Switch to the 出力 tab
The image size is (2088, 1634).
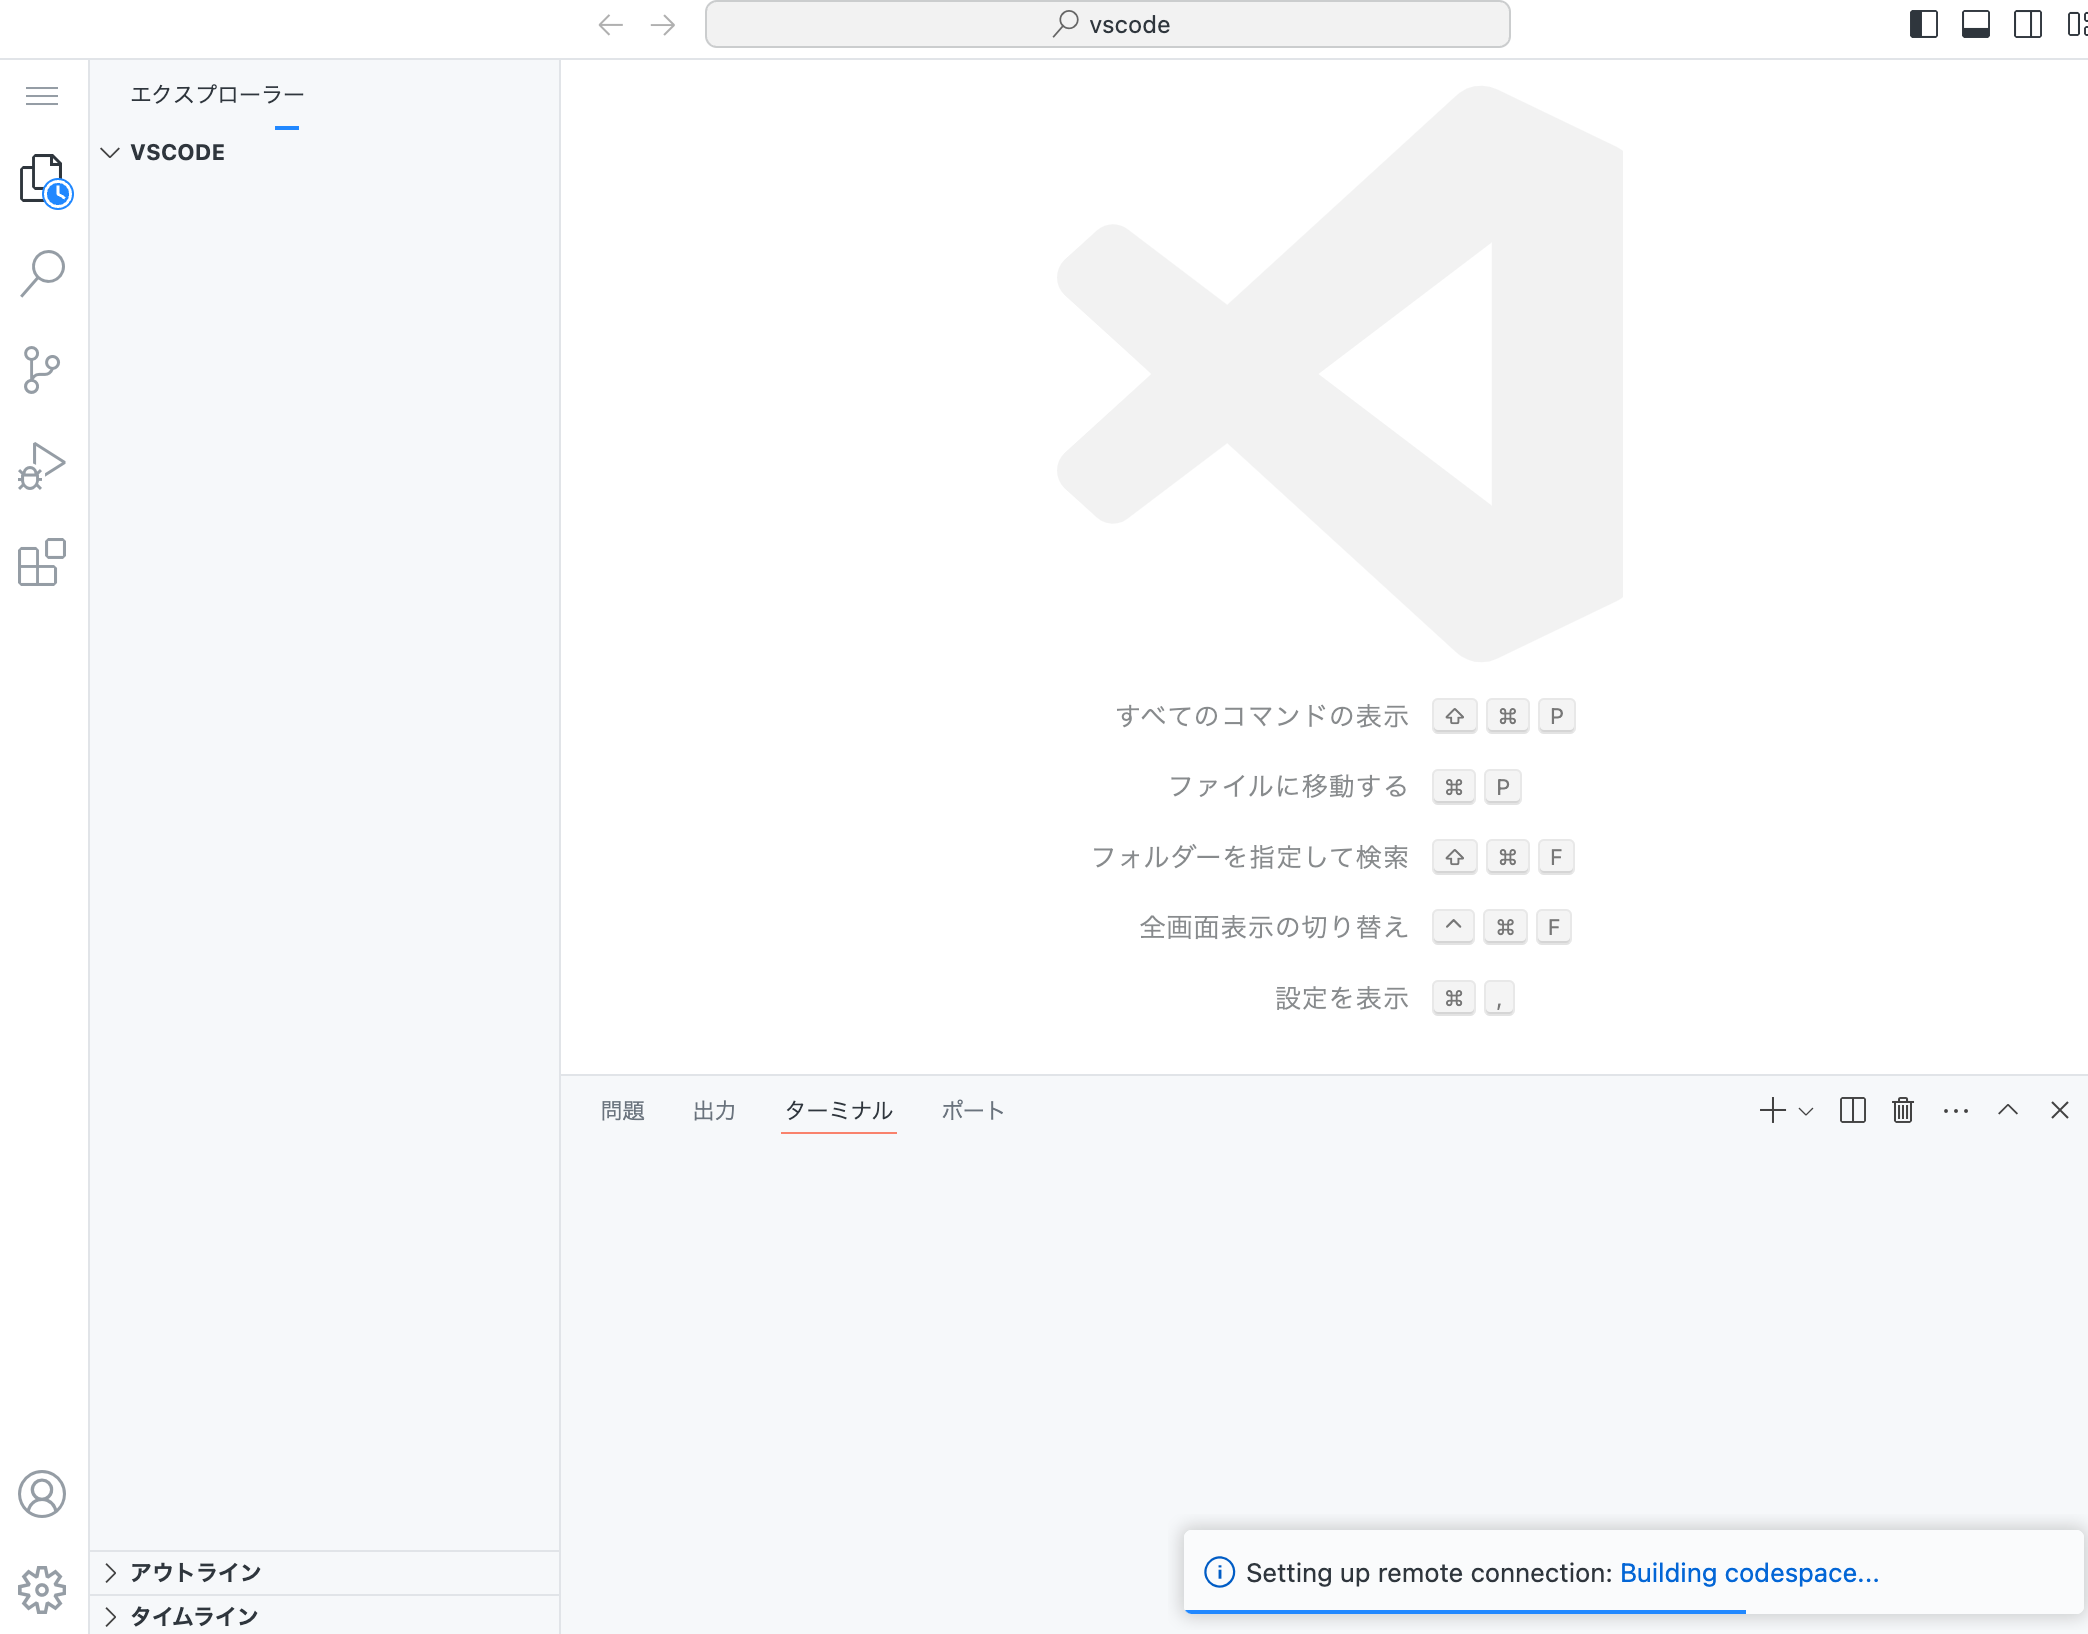tap(714, 1110)
